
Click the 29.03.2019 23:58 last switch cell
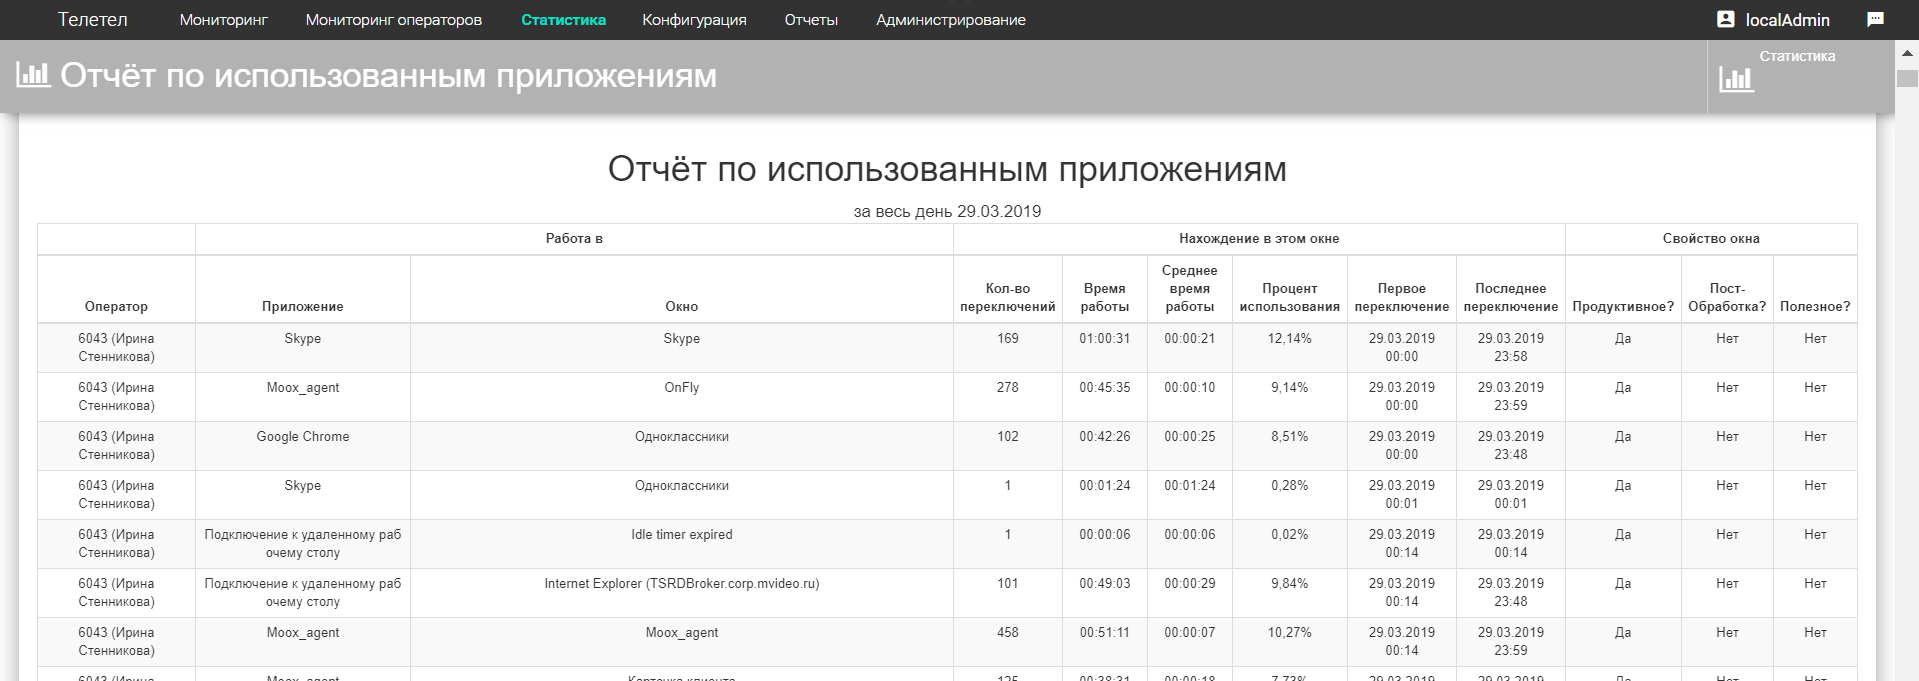[x=1511, y=347]
